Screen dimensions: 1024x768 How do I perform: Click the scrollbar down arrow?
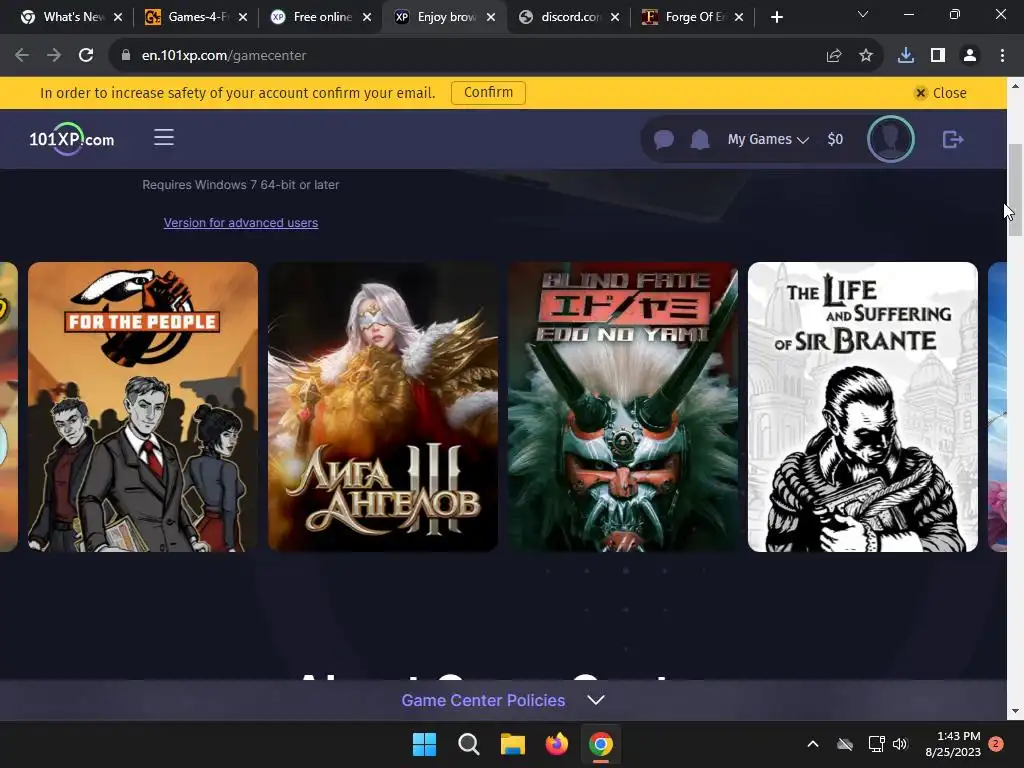point(1014,711)
